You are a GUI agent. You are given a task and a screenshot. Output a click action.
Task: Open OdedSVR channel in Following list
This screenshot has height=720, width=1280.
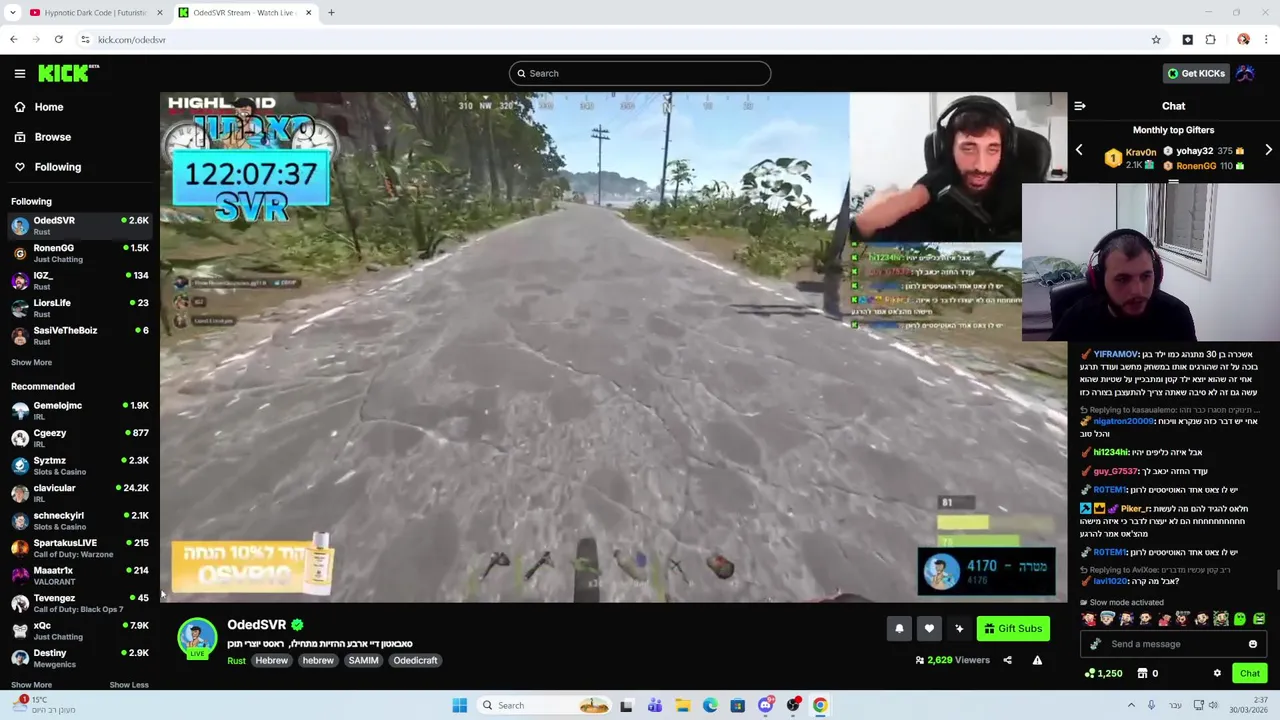[80, 226]
